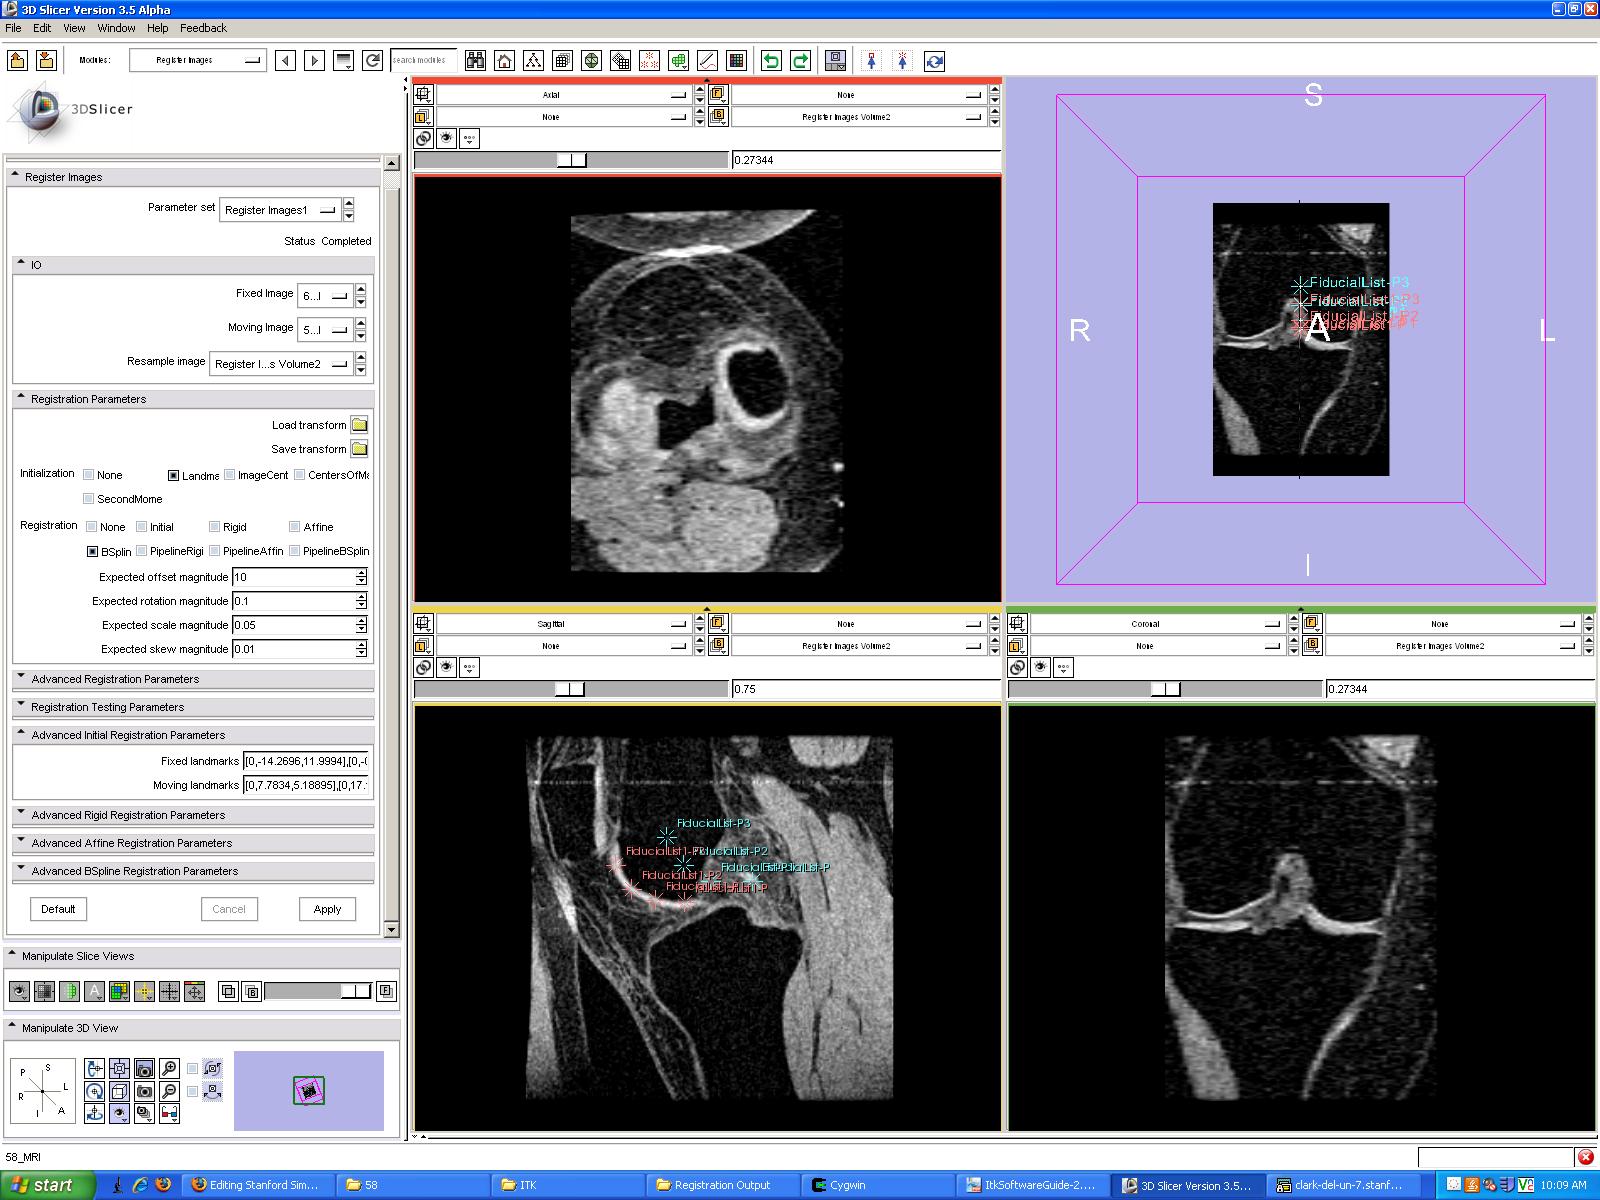Click the upper camera snapshot icon in 3D View controls
The height and width of the screenshot is (1200, 1600).
[144, 1069]
